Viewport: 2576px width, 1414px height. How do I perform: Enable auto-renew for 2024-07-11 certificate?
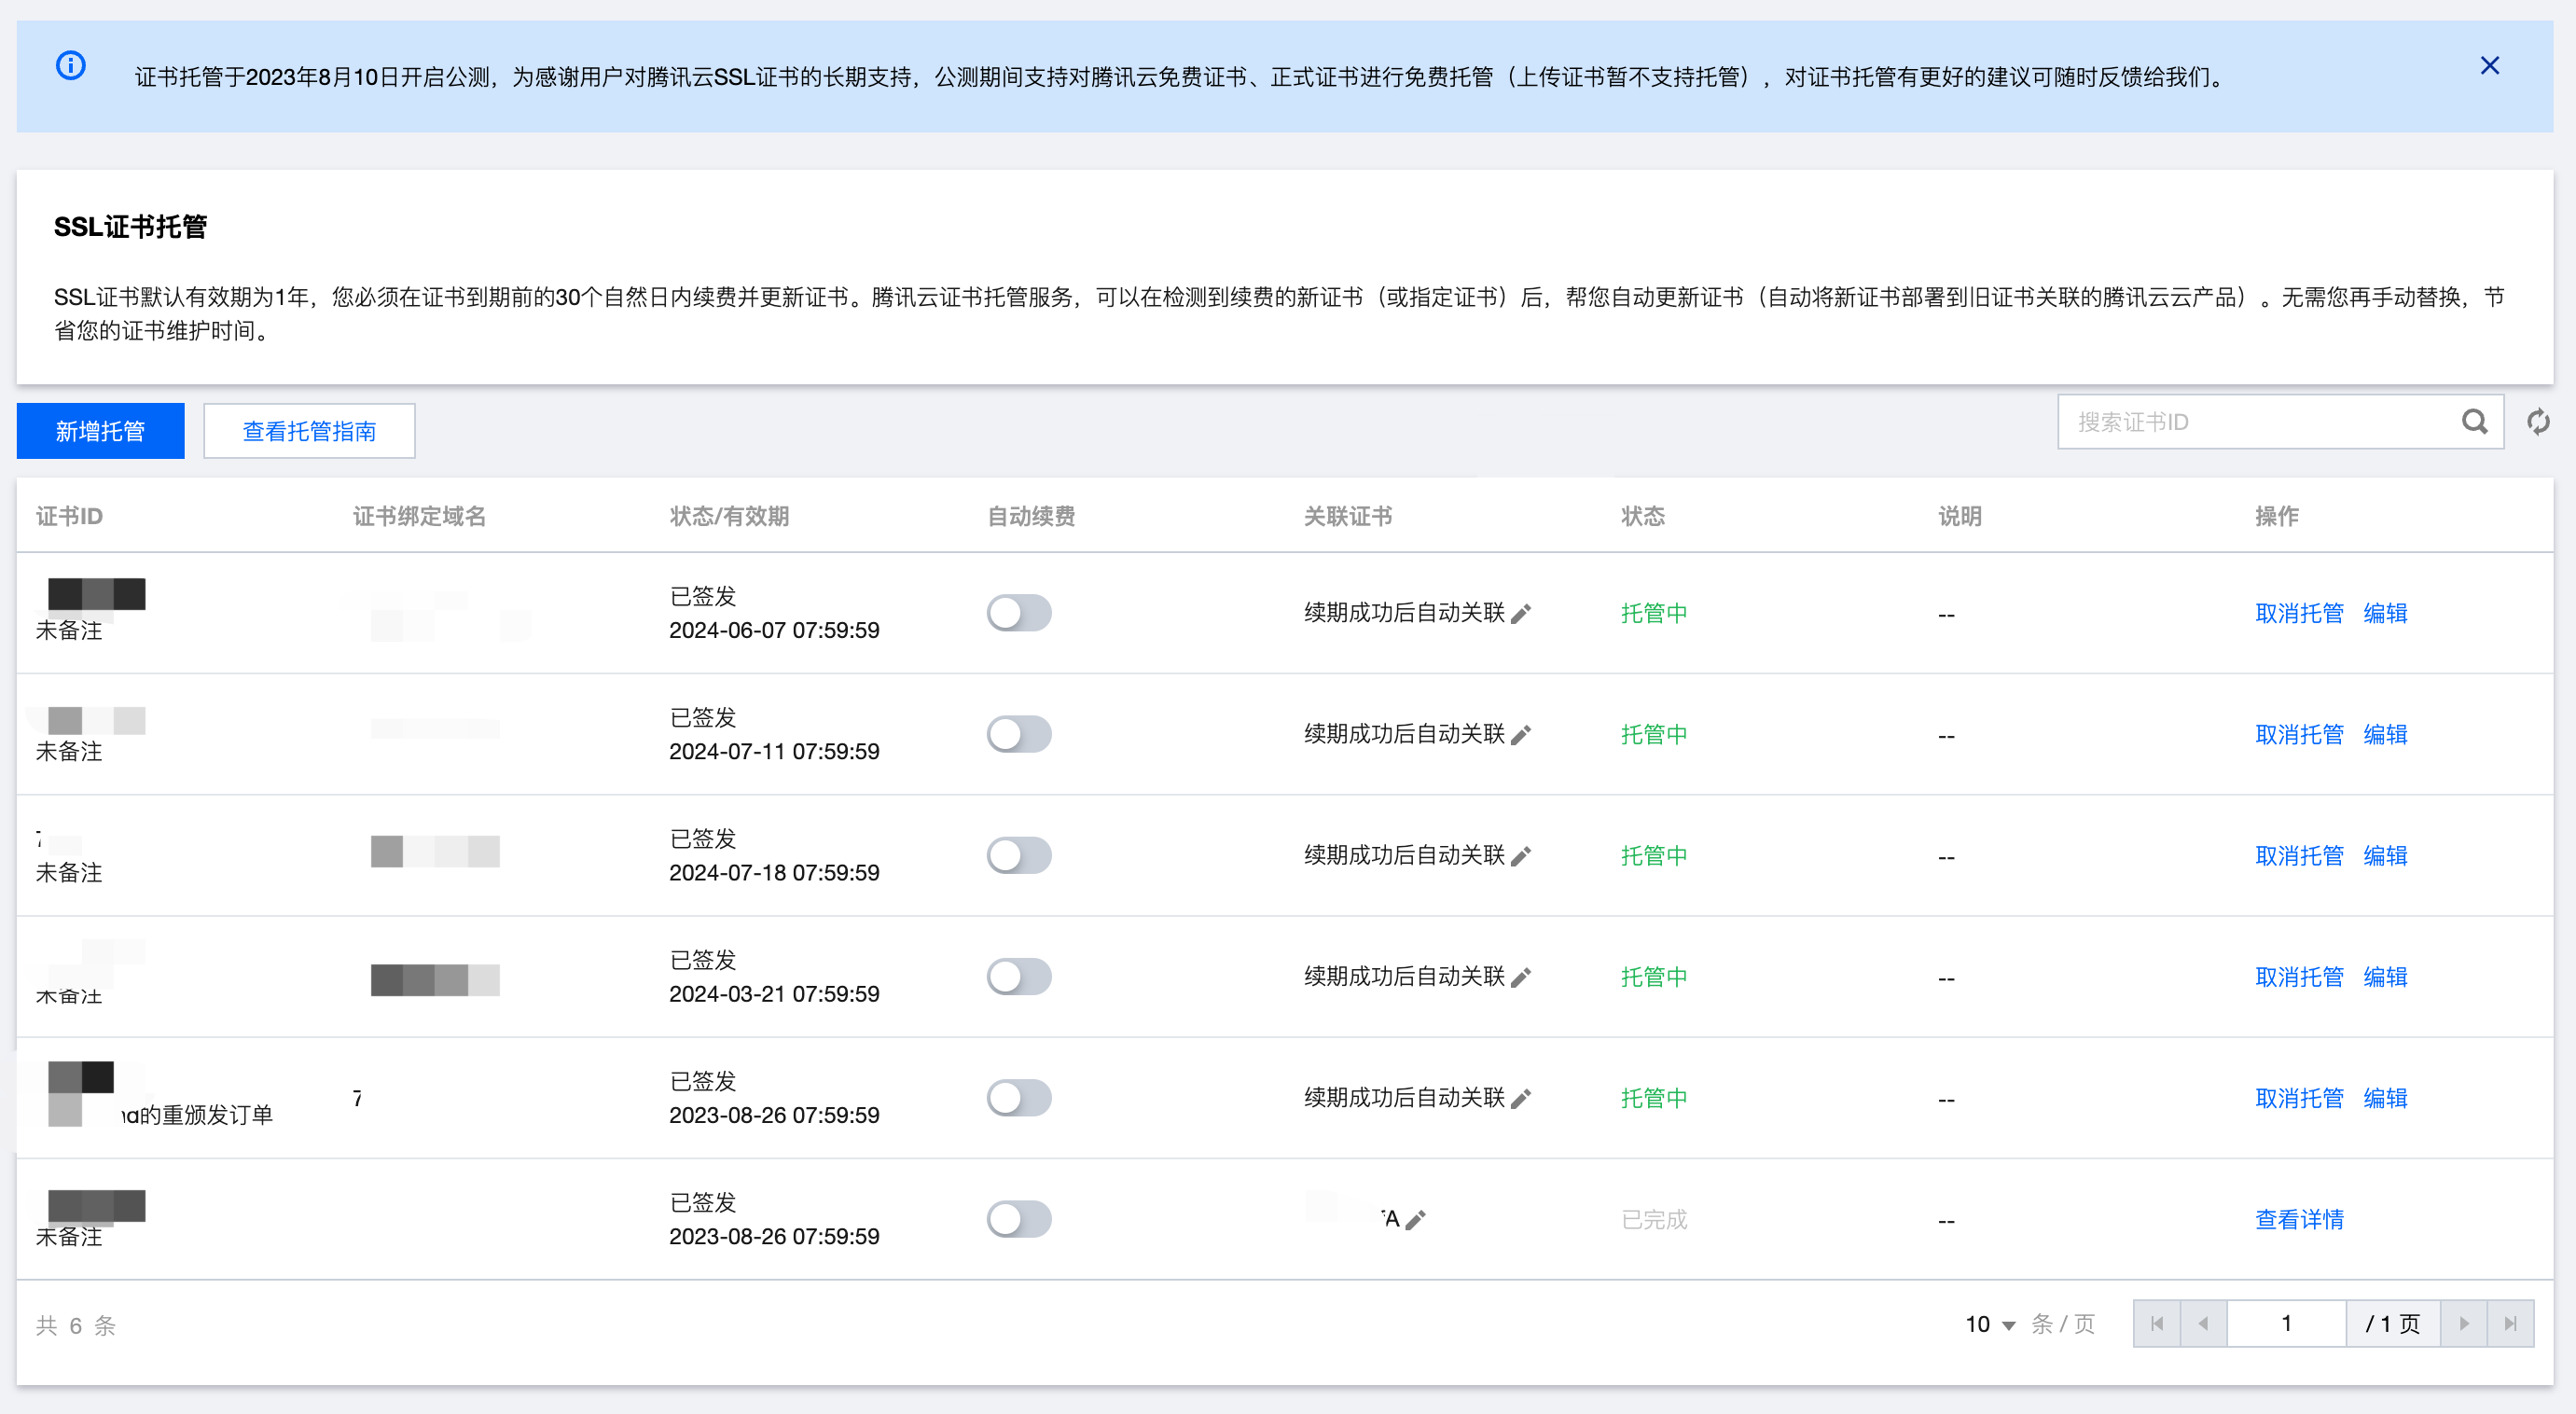pos(1018,734)
